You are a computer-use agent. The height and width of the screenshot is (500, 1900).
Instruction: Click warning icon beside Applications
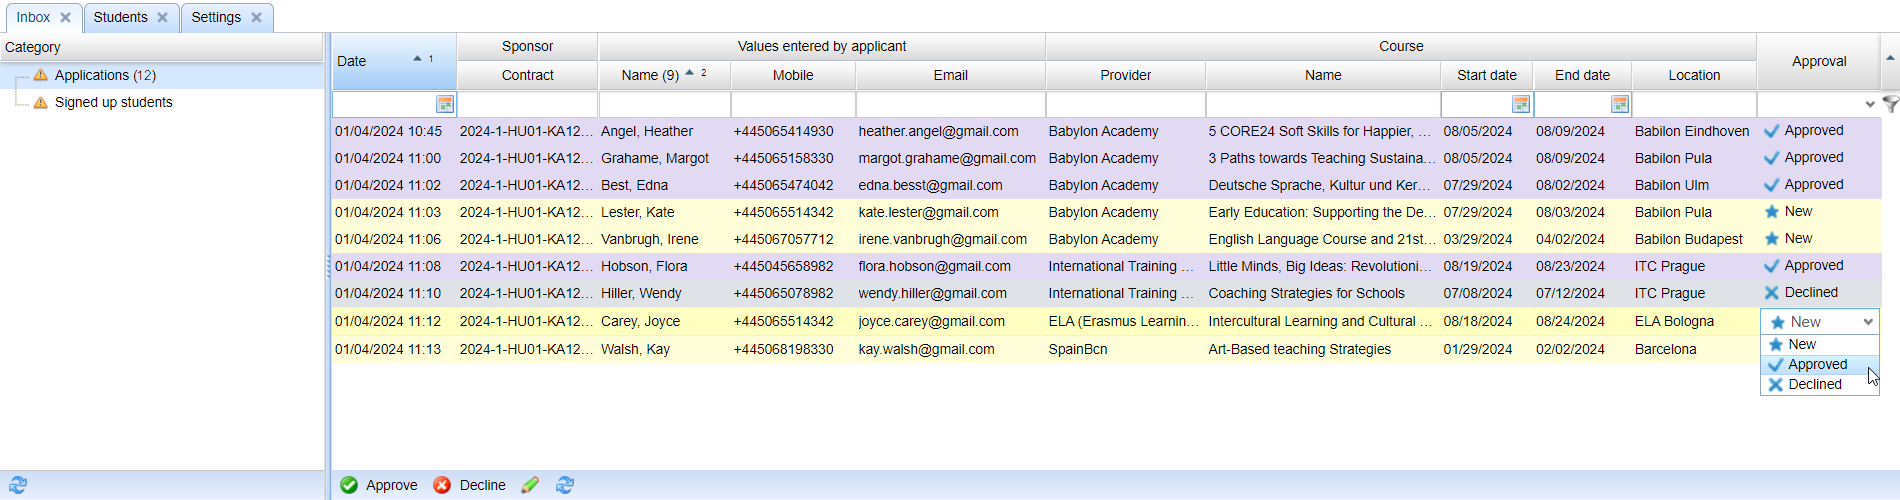41,75
